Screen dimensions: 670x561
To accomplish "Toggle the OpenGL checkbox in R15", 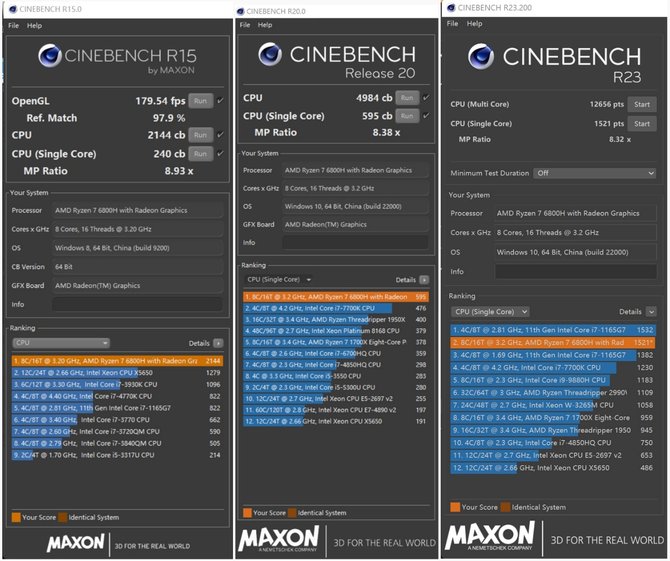I will 220,101.
